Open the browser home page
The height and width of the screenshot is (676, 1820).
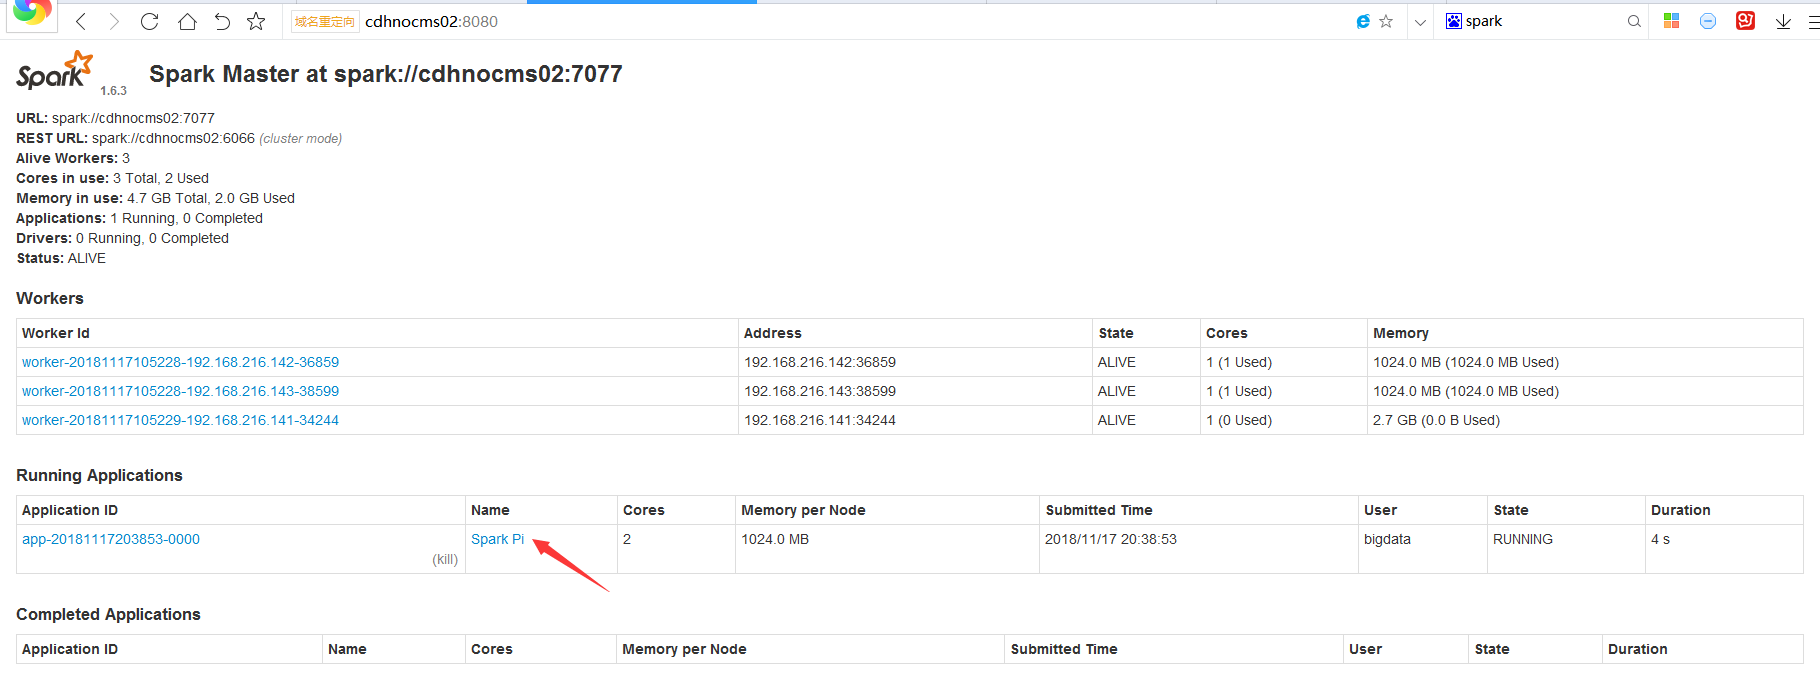point(187,21)
